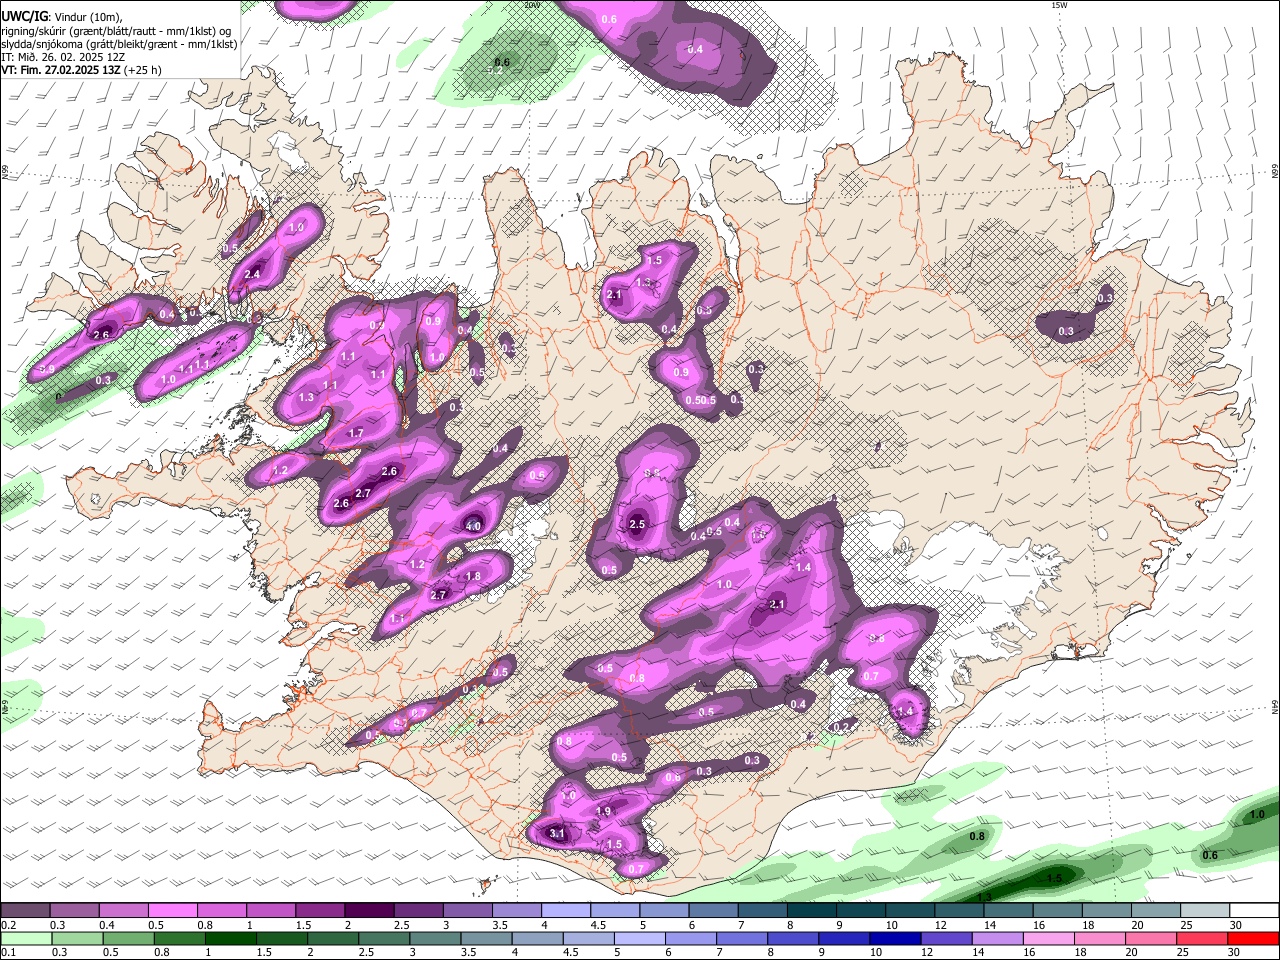This screenshot has width=1280, height=960.
Task: Select the snow legend swatch for 6–7 mm
Action: [712, 911]
